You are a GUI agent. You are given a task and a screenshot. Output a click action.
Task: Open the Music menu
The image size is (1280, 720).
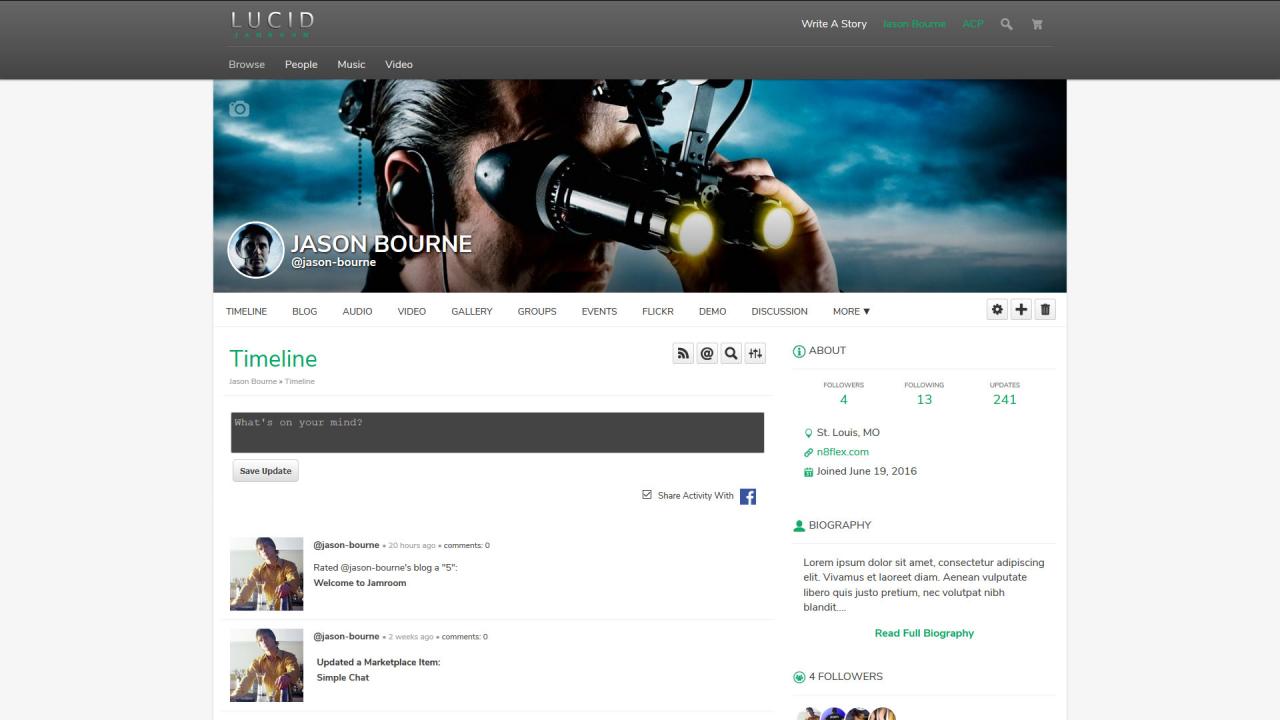click(351, 64)
